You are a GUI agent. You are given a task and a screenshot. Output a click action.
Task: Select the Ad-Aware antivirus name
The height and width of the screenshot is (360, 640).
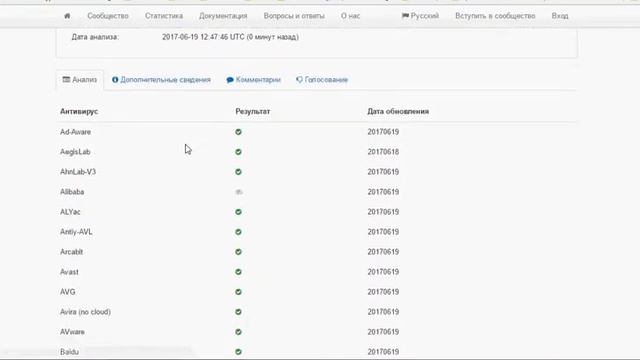76,132
